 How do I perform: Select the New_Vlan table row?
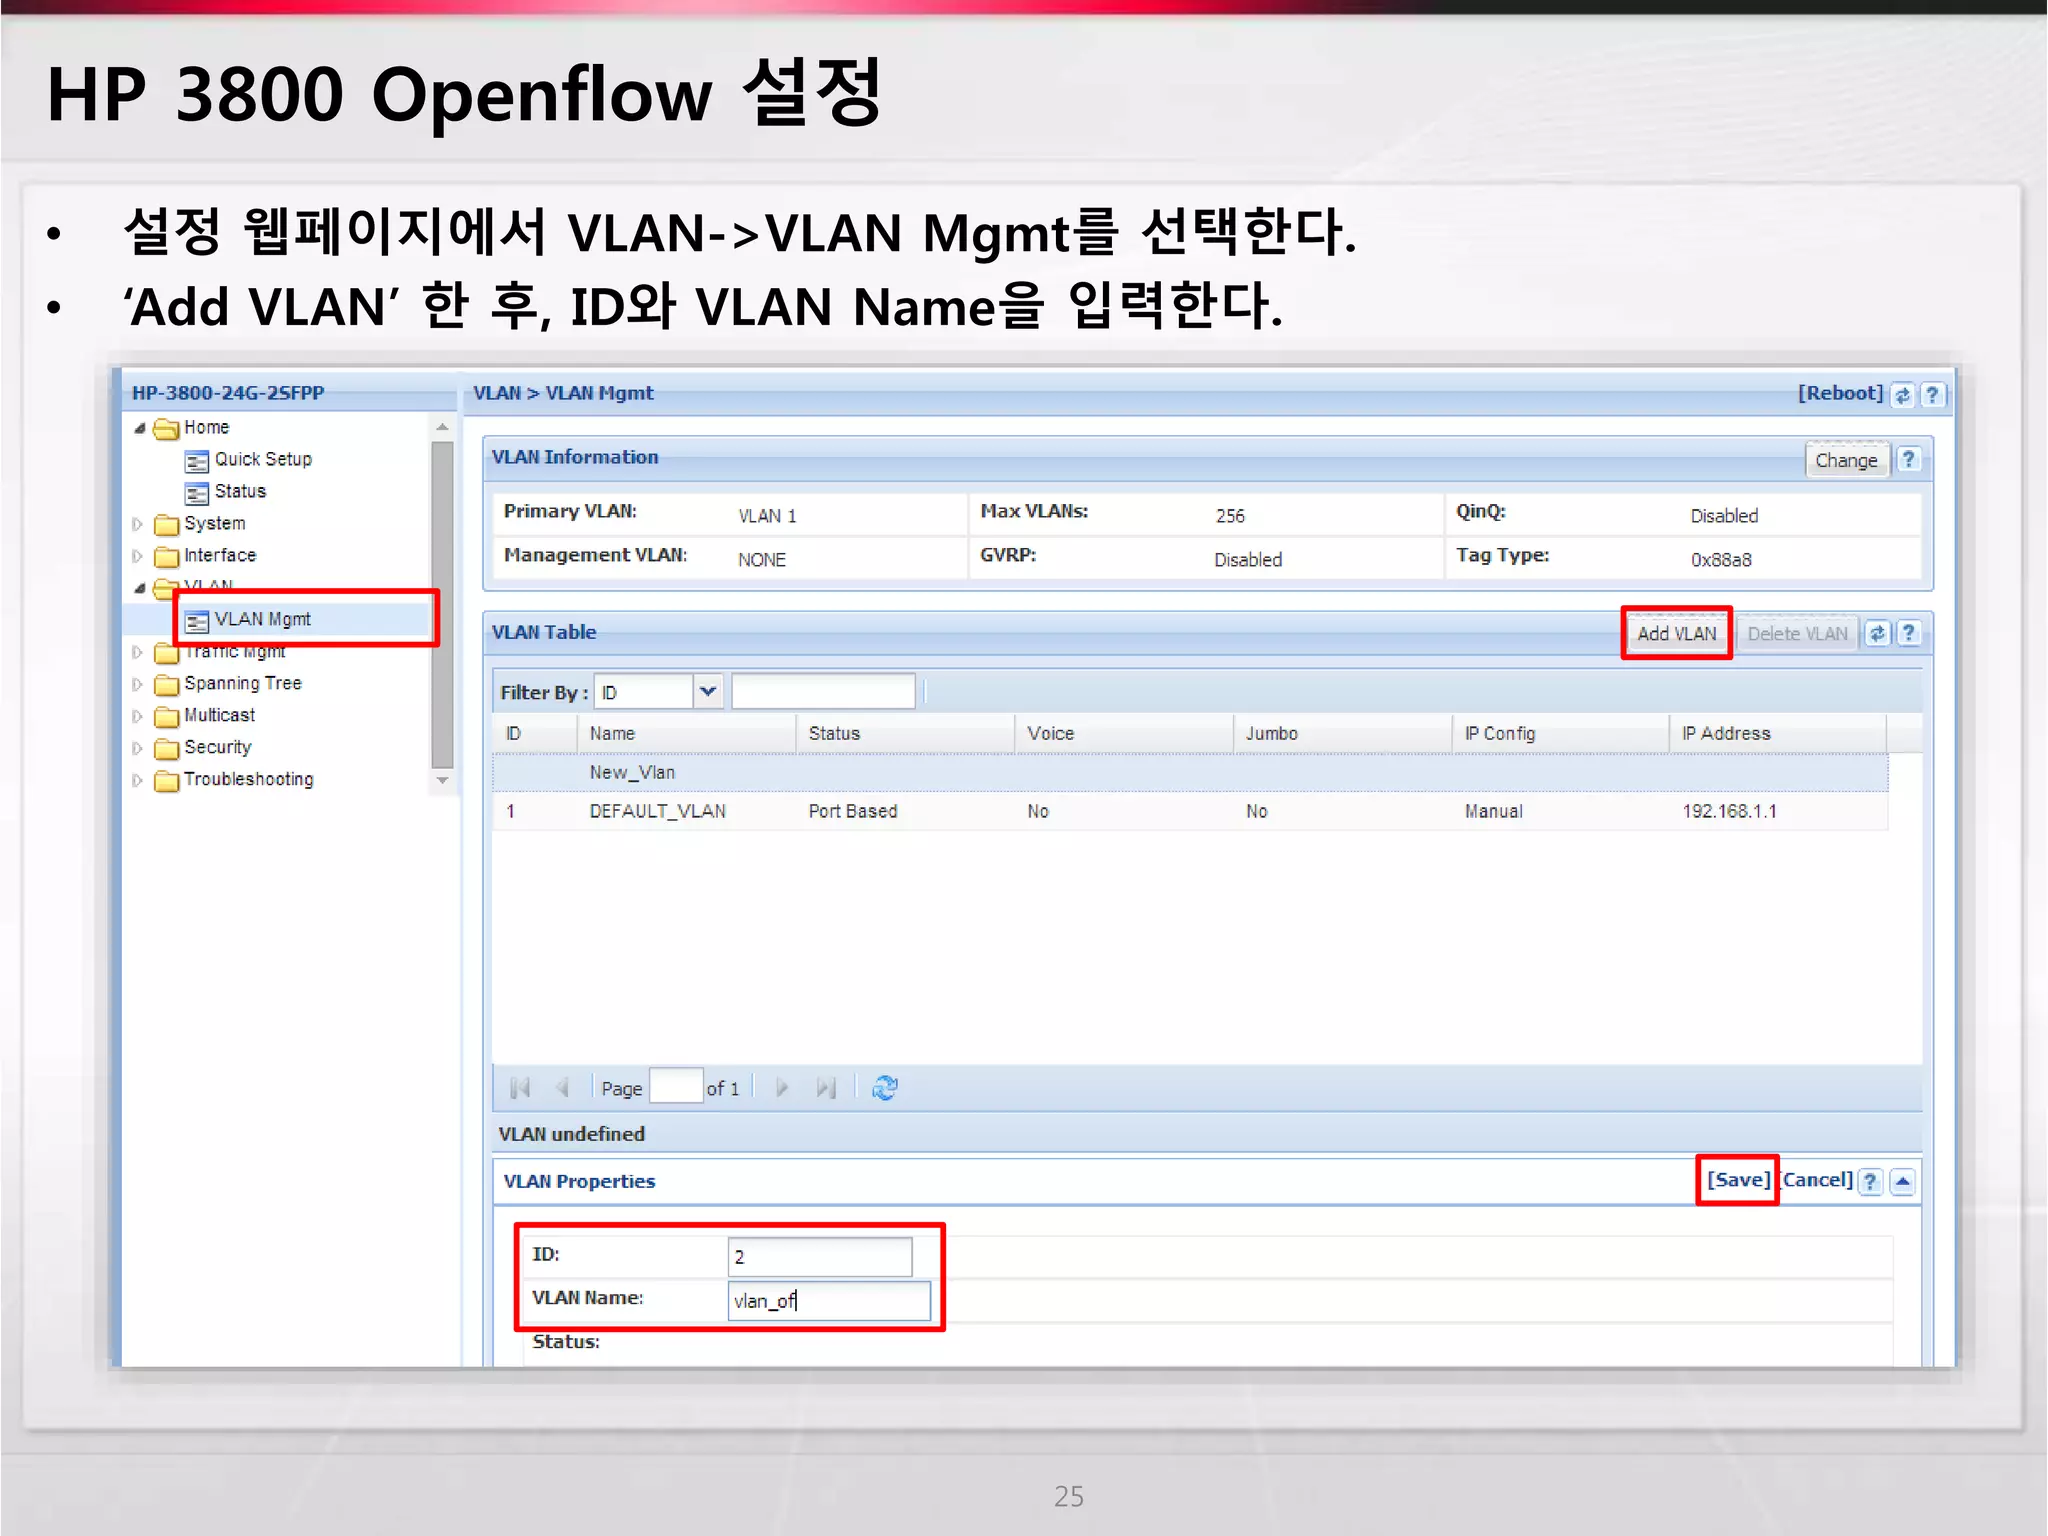(x=1190, y=773)
